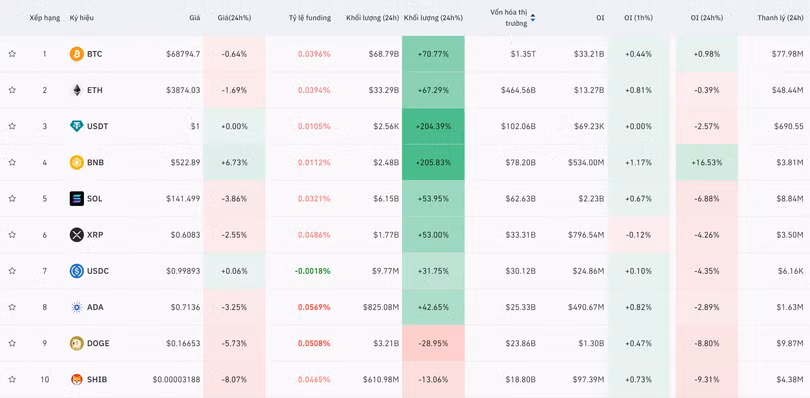Click the Shiba Inu logo
This screenshot has width=810, height=398.
(x=76, y=379)
